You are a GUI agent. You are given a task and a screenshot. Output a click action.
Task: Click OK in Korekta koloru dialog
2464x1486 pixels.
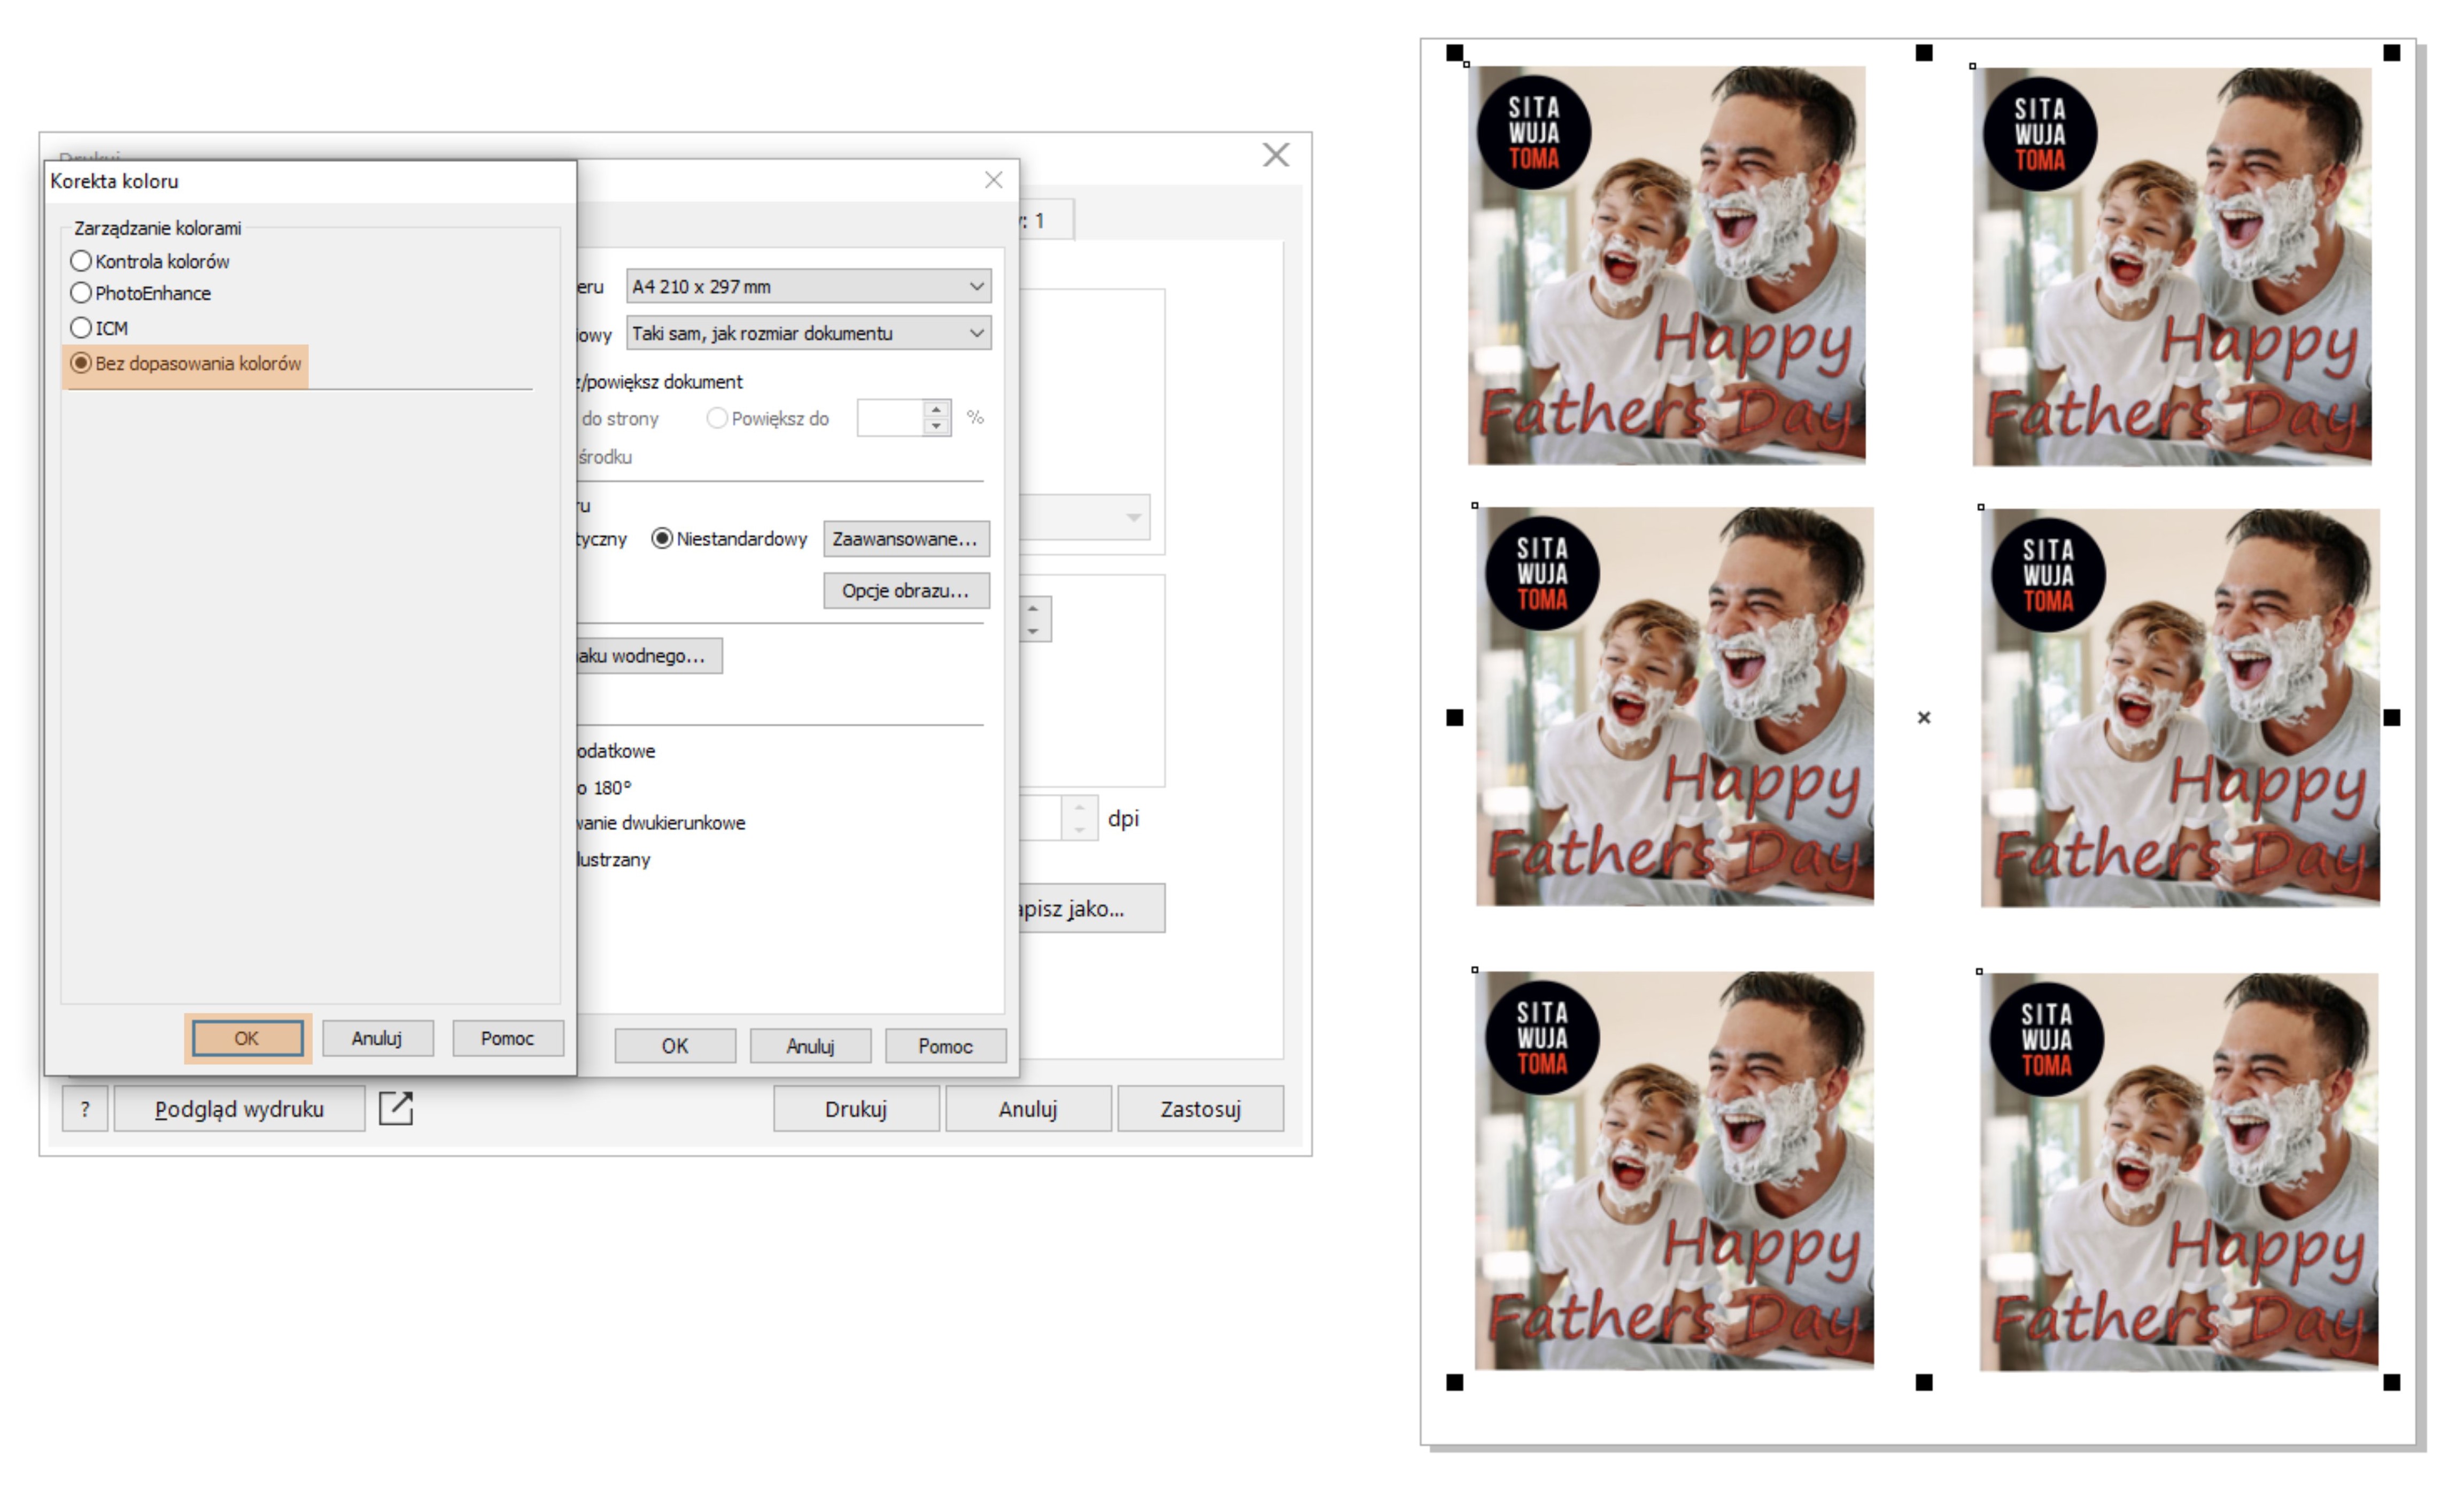coord(247,1038)
